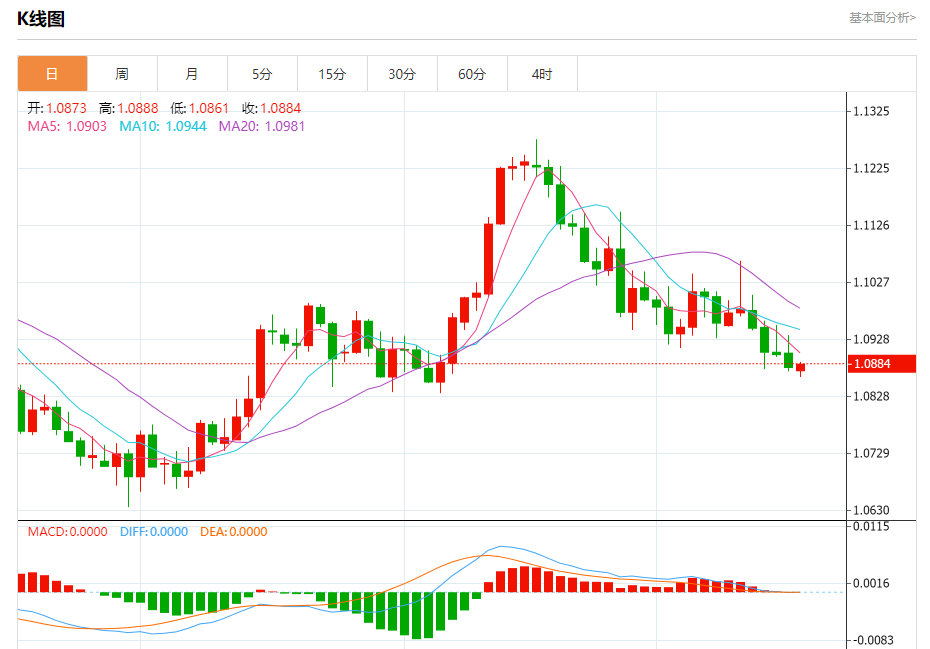Viewport: 930px width, 649px height.
Task: Click the MA20: 1.0981 legend
Action: [262, 126]
